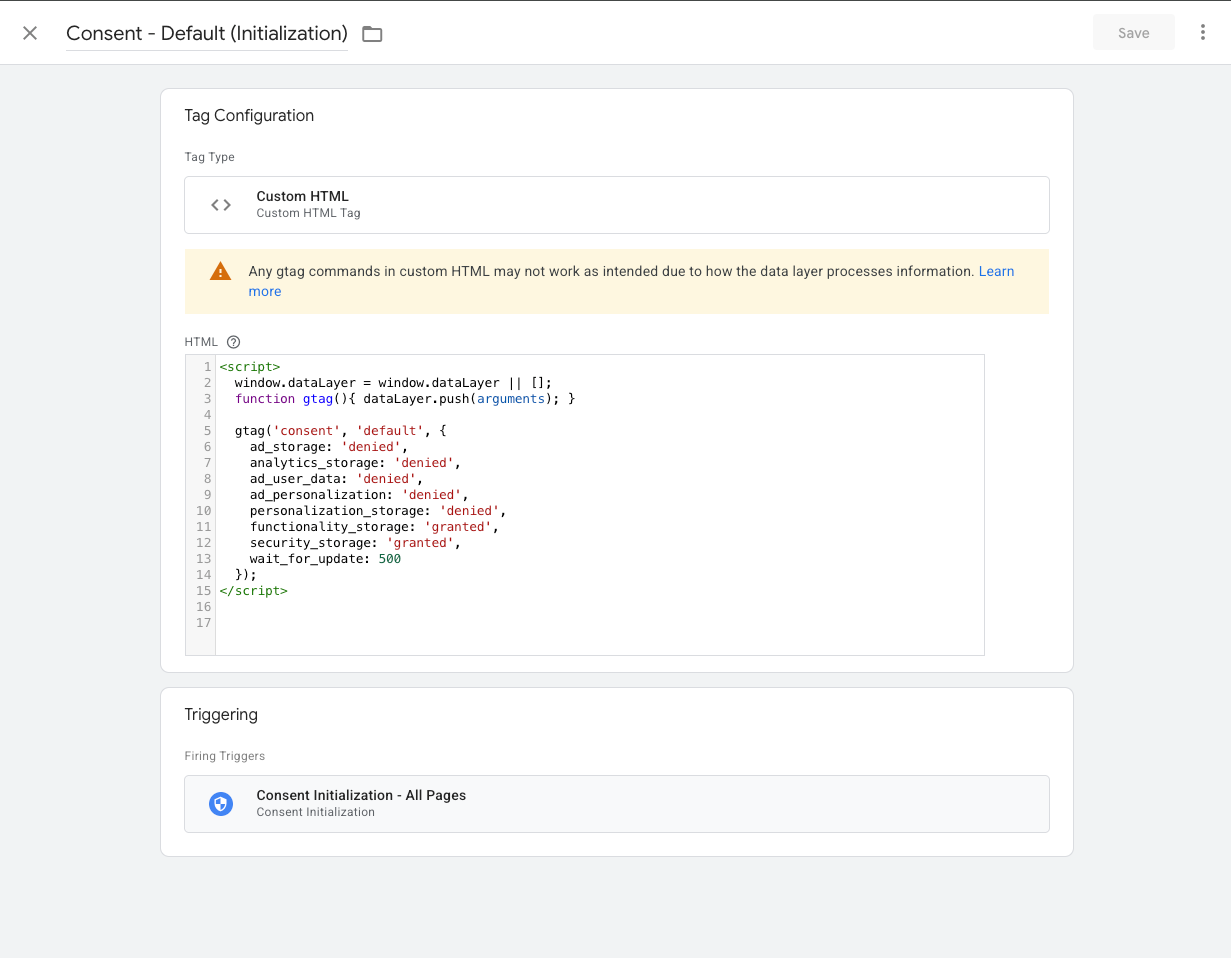
Task: Click the function gtag() definition line
Action: (405, 399)
